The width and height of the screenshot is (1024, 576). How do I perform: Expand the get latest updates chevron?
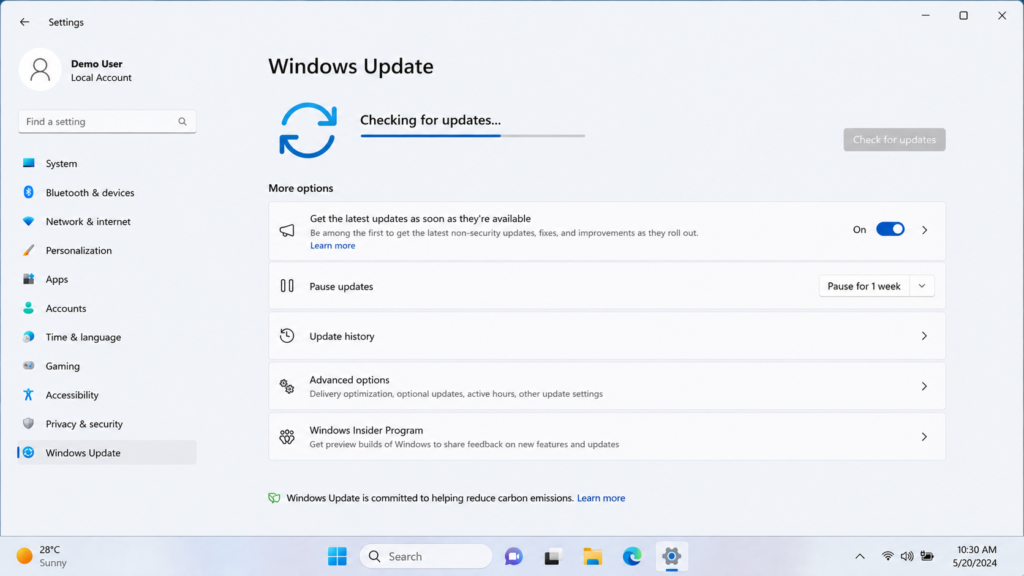point(924,230)
